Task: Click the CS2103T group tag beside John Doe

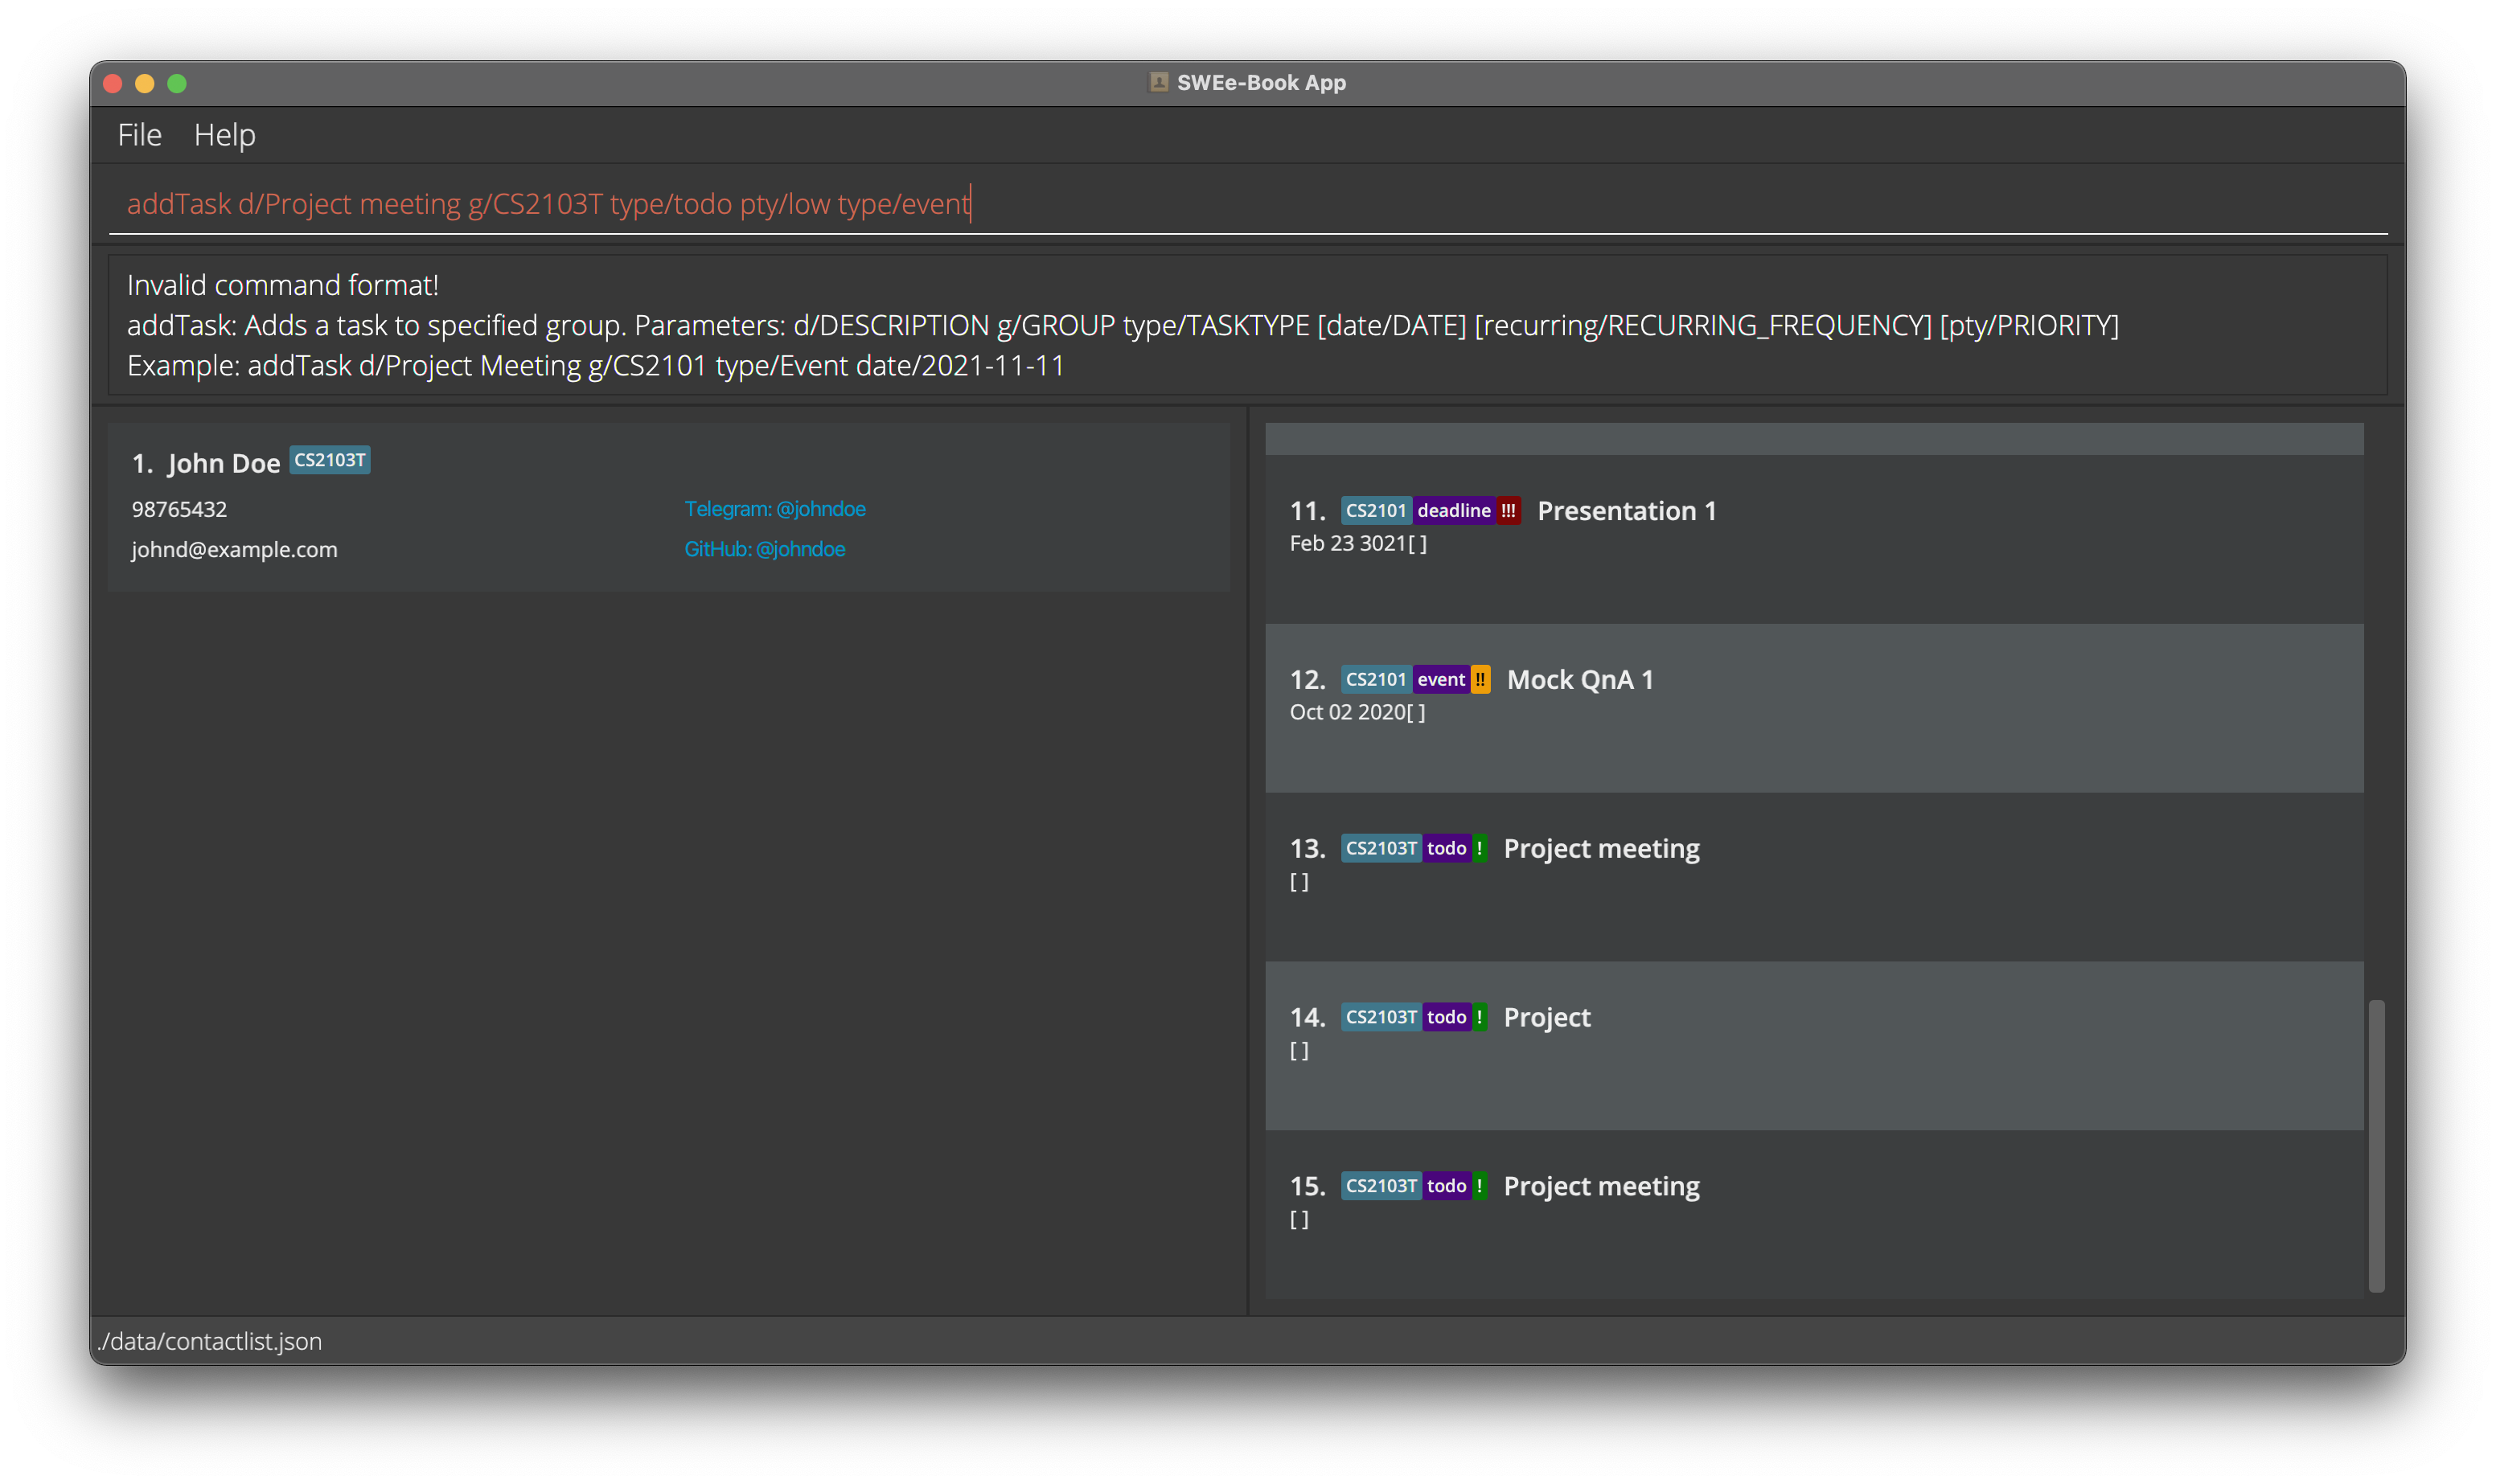Action: 330,460
